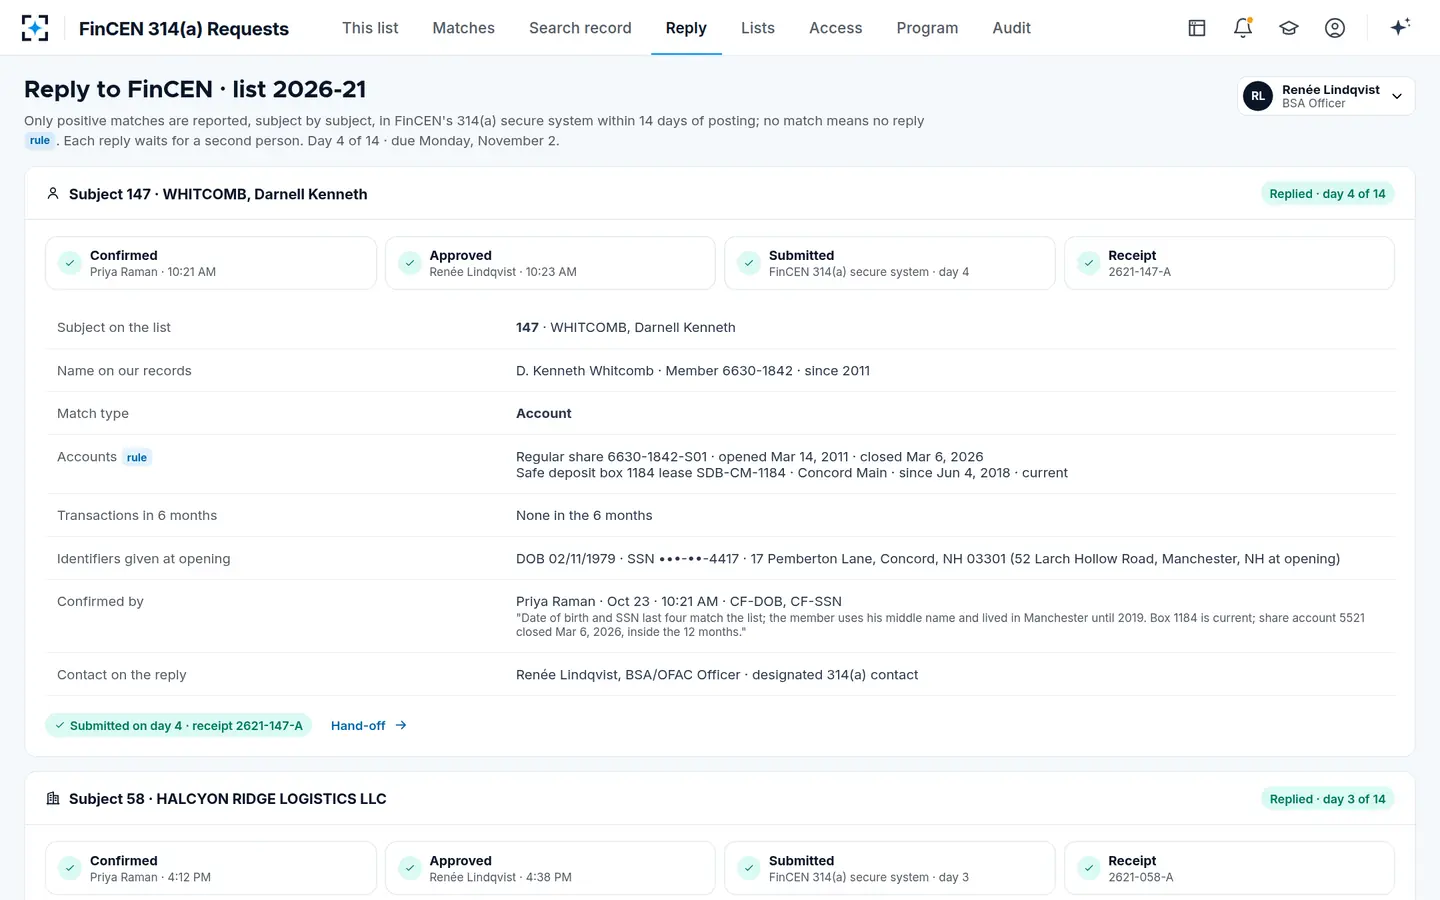
Task: Open the notifications bell
Action: (1243, 28)
